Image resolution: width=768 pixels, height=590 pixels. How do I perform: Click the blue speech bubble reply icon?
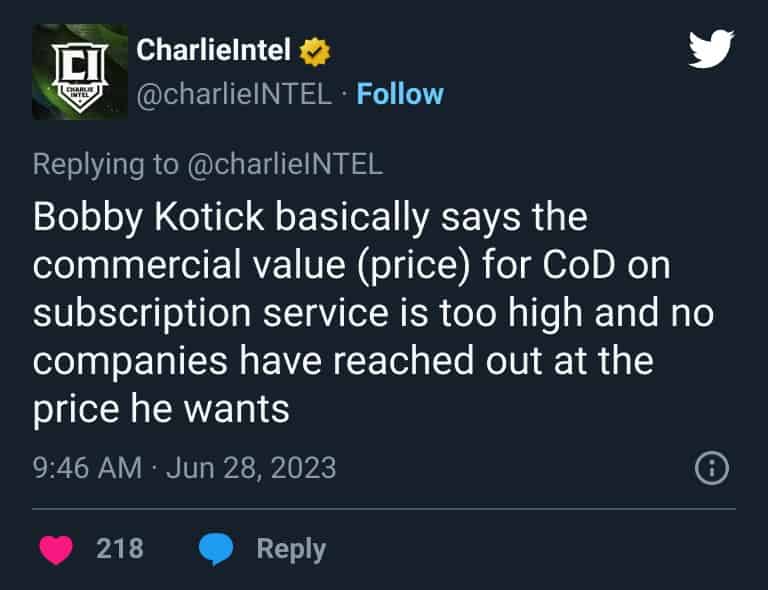coord(216,549)
